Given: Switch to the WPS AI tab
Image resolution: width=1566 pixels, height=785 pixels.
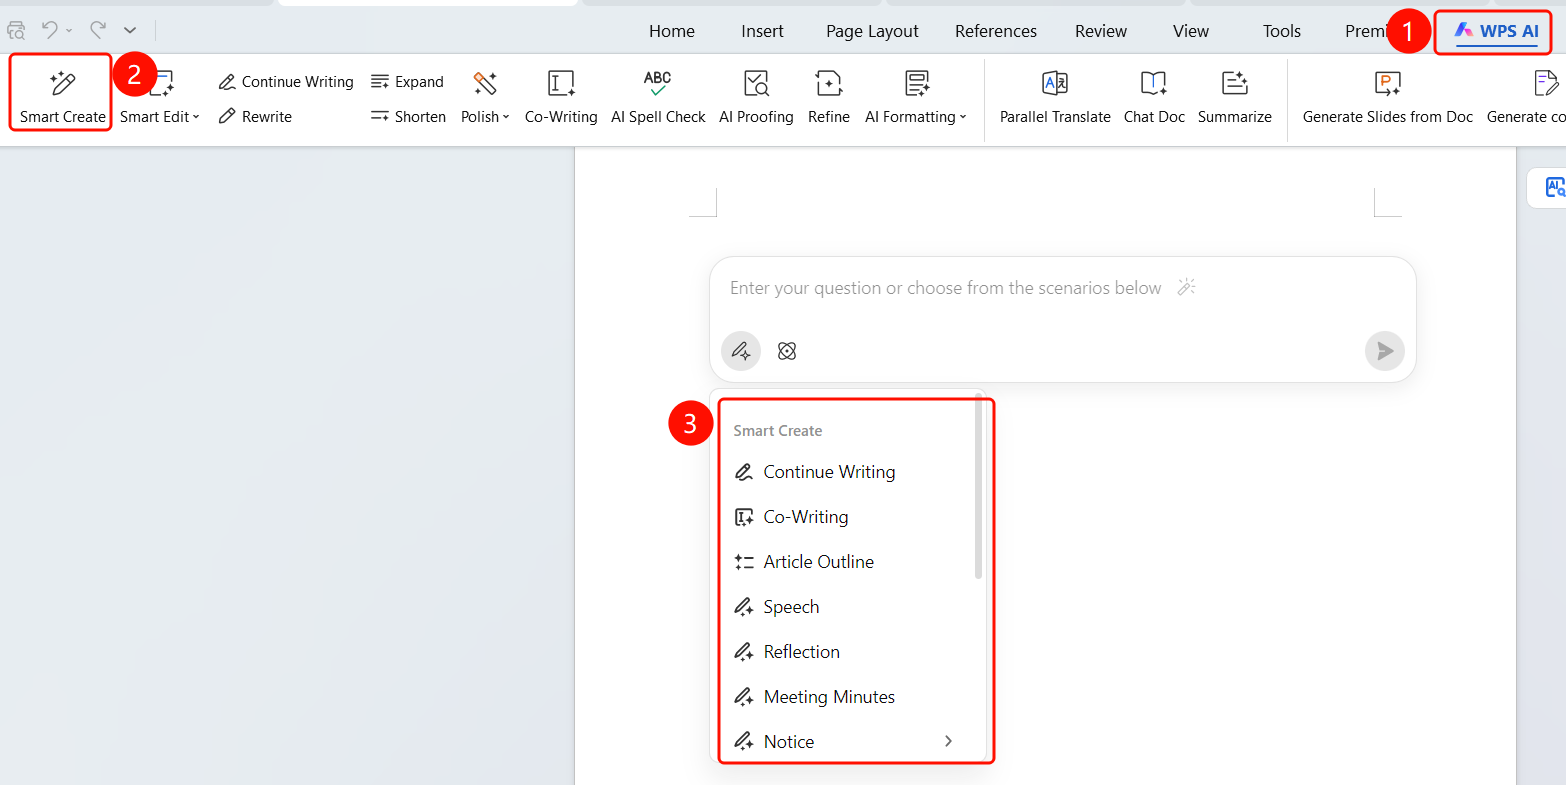Looking at the screenshot, I should point(1496,31).
